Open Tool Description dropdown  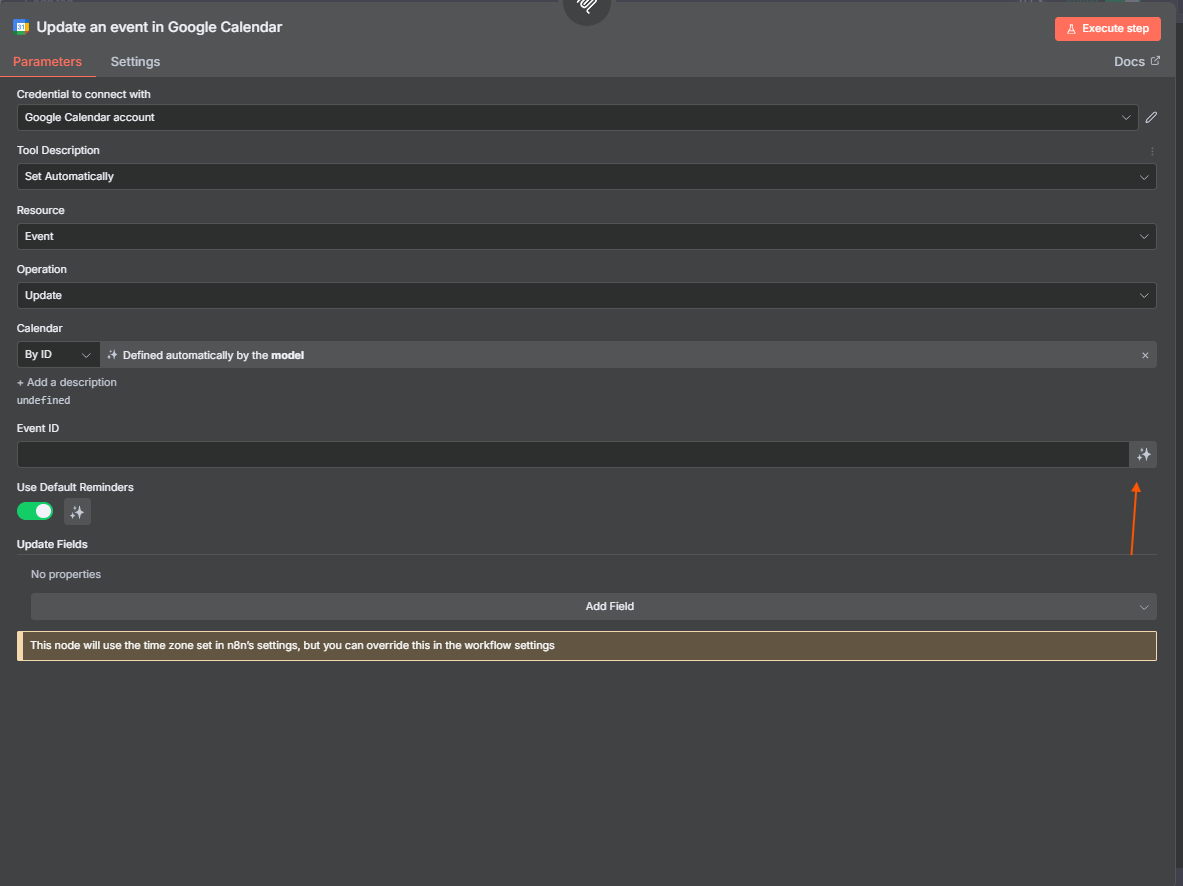coord(586,177)
